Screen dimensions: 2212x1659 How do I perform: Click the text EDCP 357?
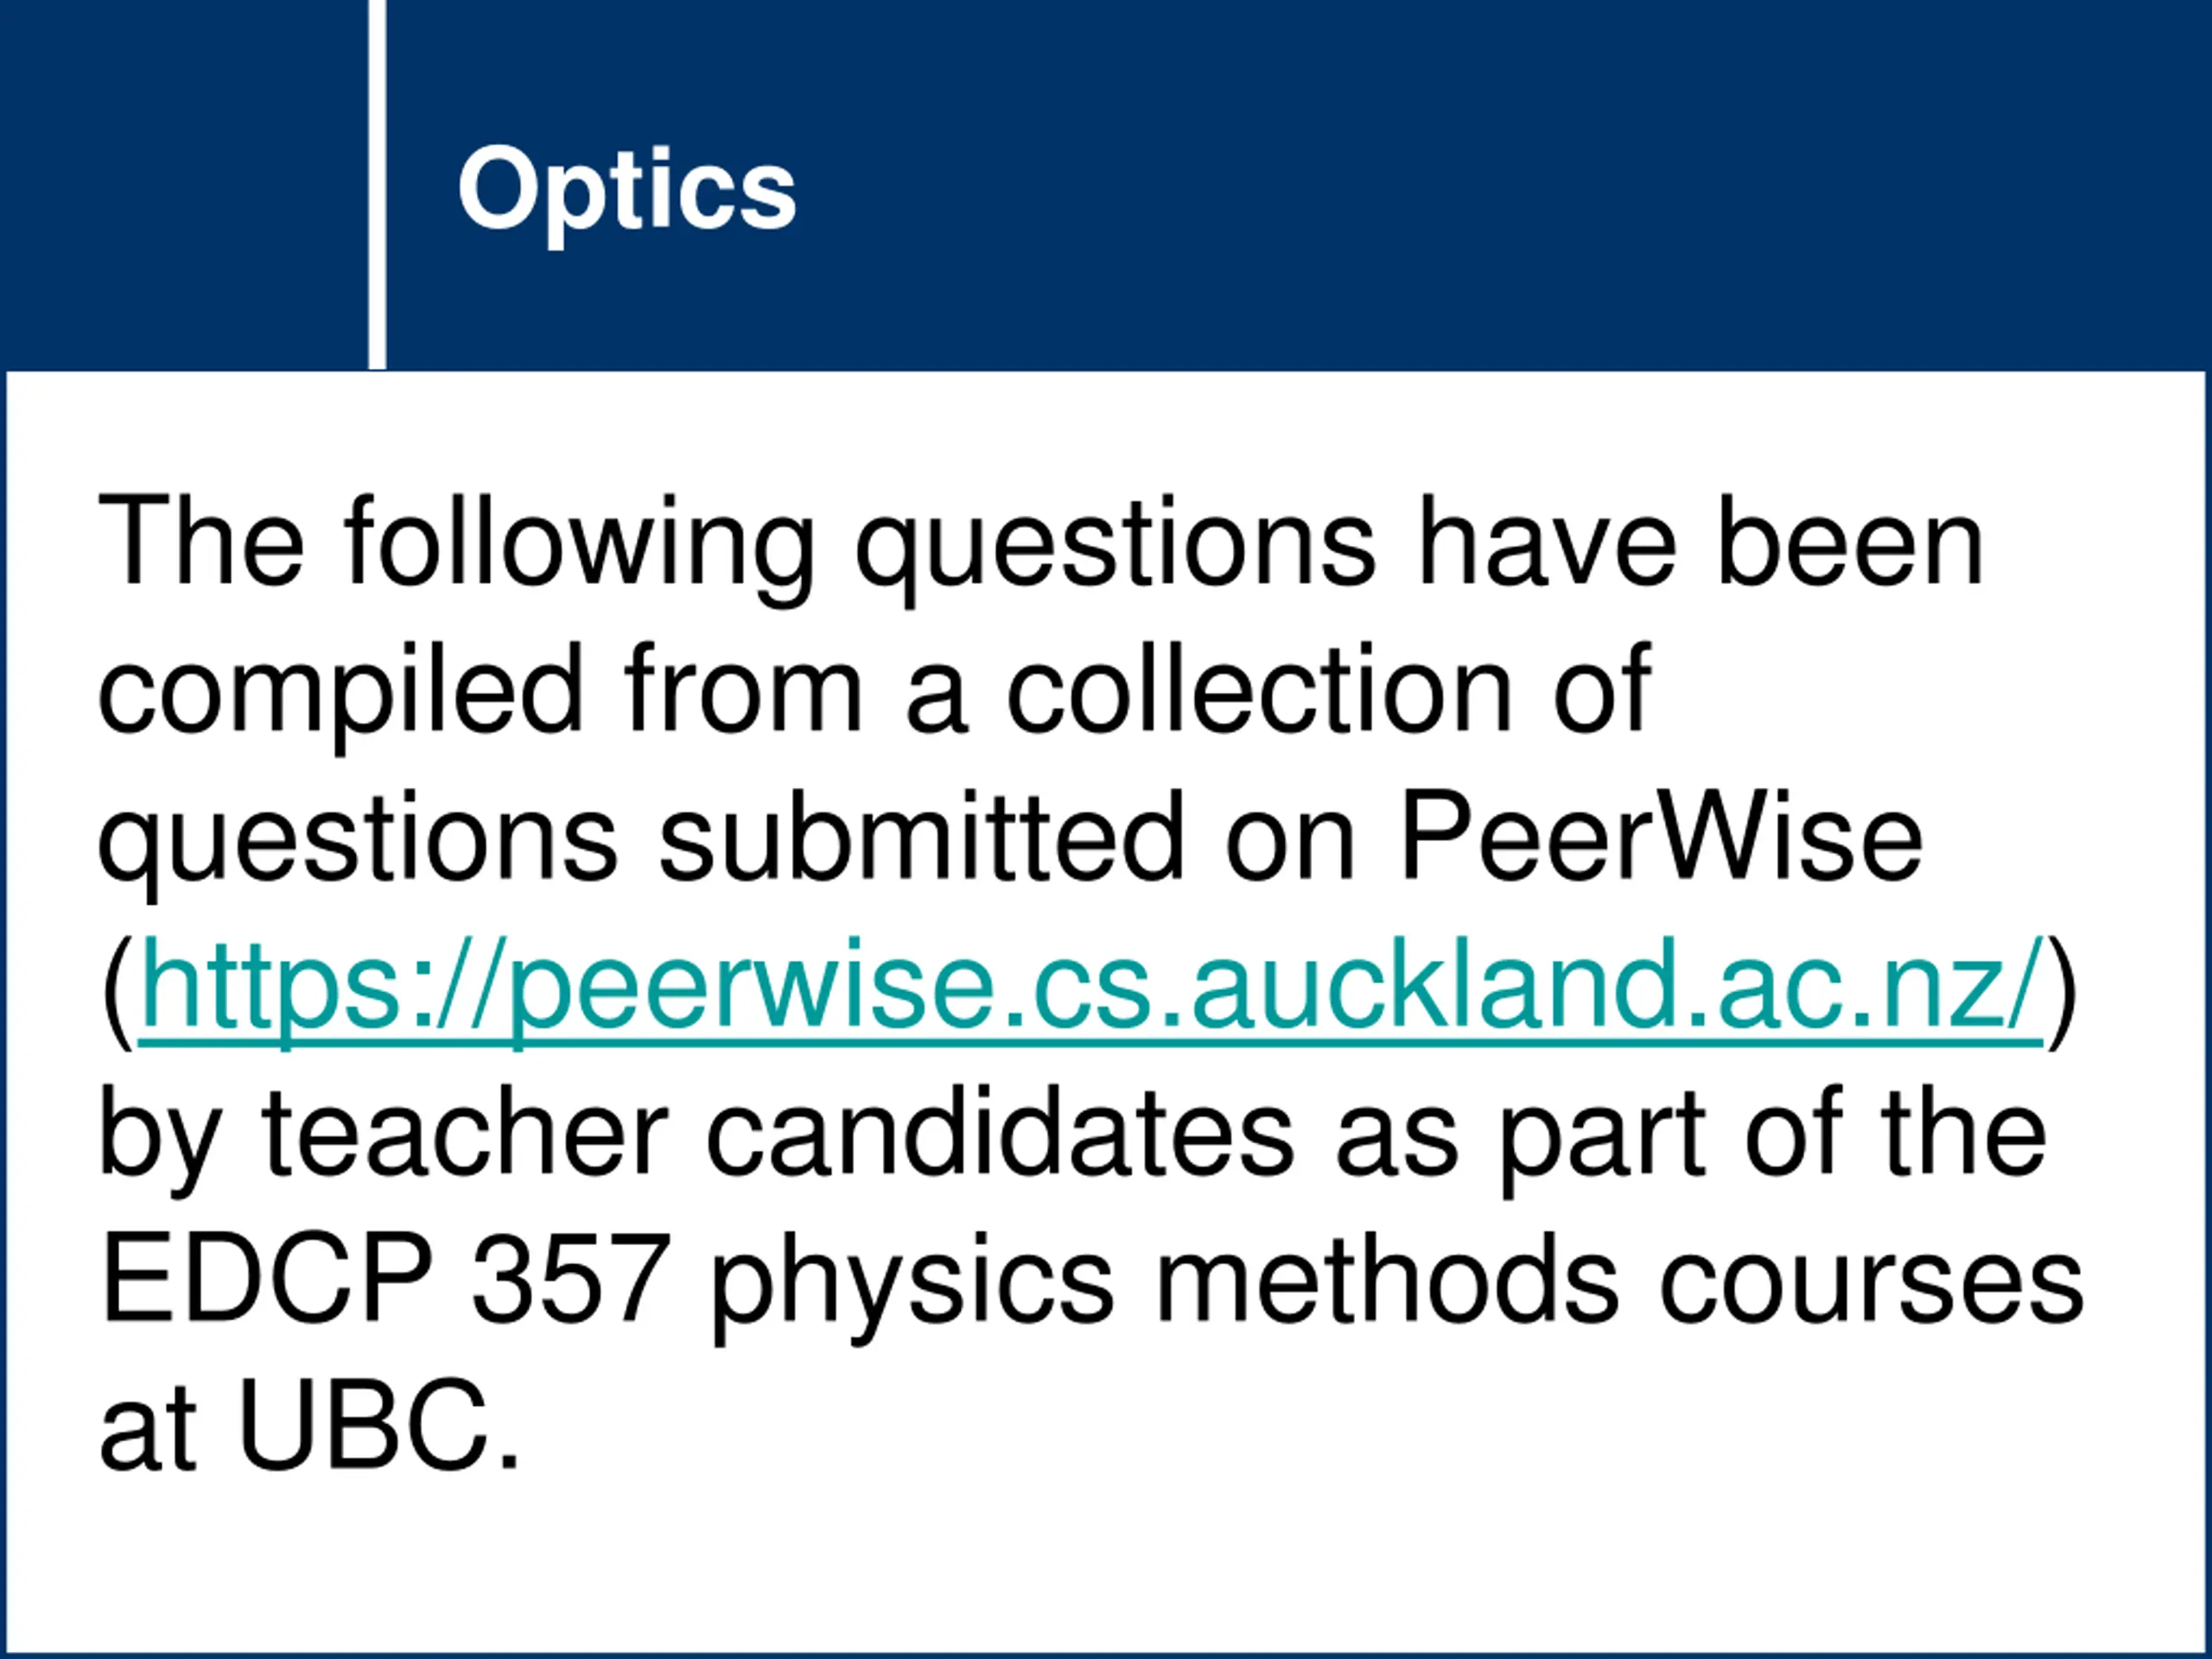point(385,1280)
